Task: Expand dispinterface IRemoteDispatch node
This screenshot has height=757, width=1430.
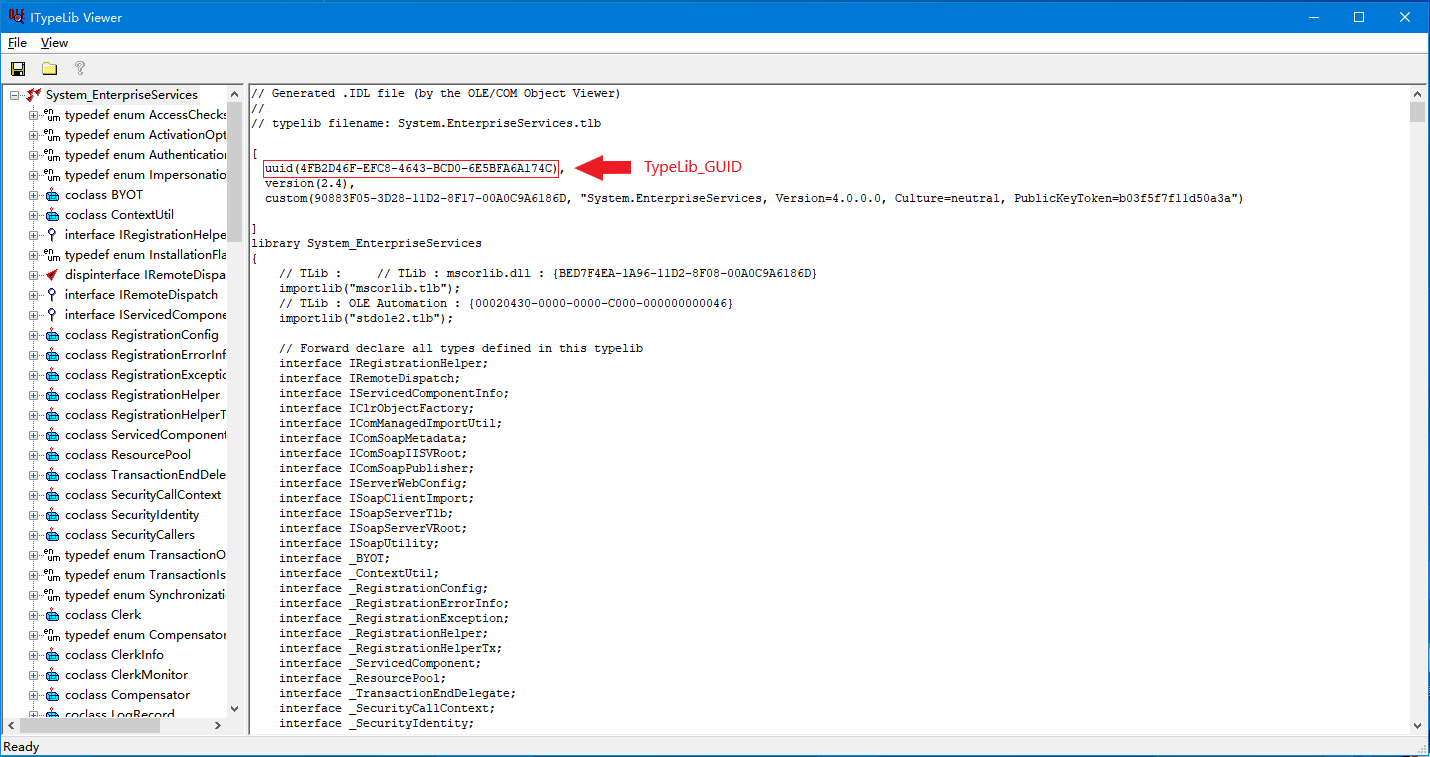Action: (x=33, y=275)
